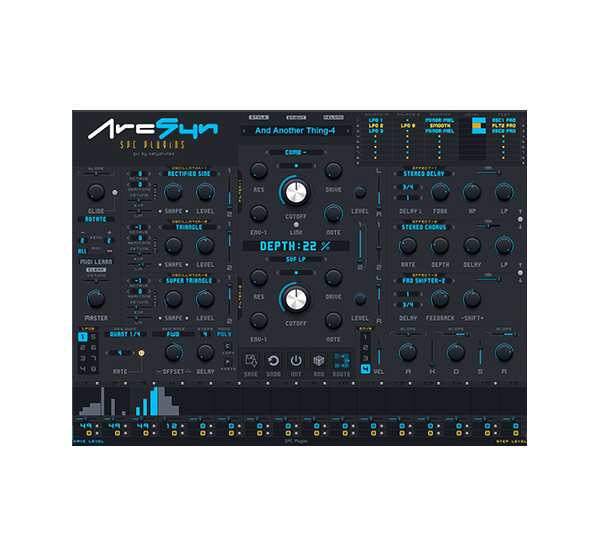The width and height of the screenshot is (600, 543).
Task: Toggle the Glide switch dot
Action: pos(114,192)
